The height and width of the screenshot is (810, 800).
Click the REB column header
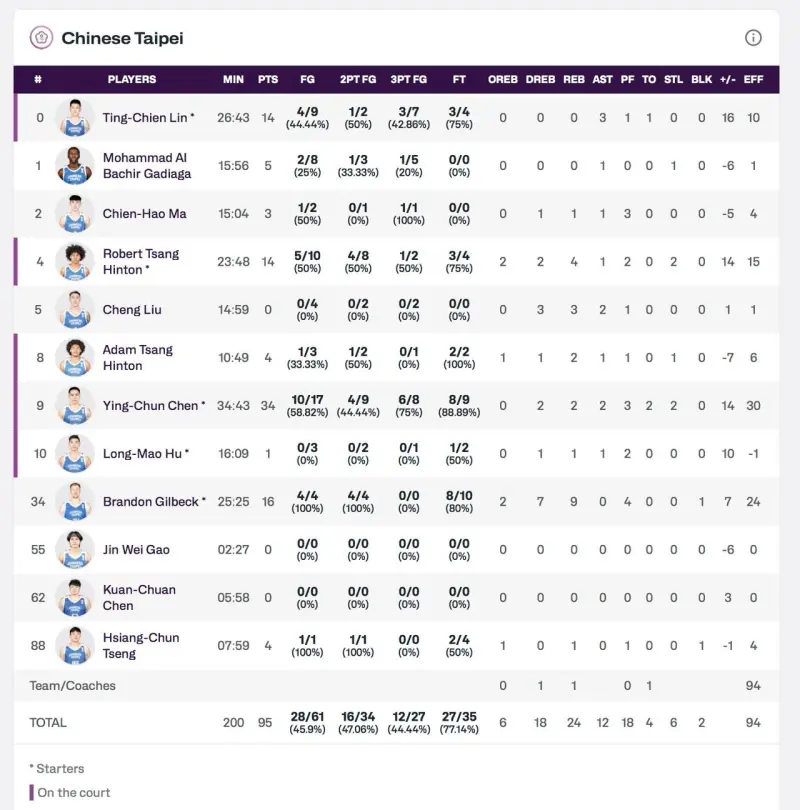(x=574, y=79)
